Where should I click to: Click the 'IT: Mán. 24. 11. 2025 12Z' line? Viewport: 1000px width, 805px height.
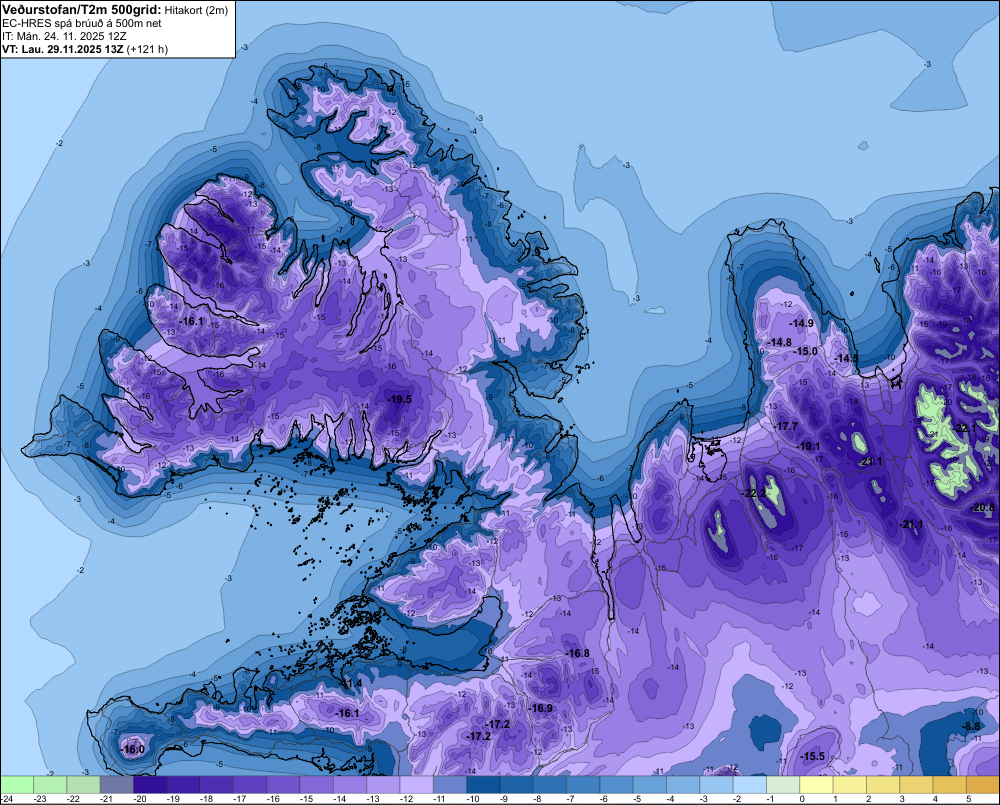(x=62, y=36)
